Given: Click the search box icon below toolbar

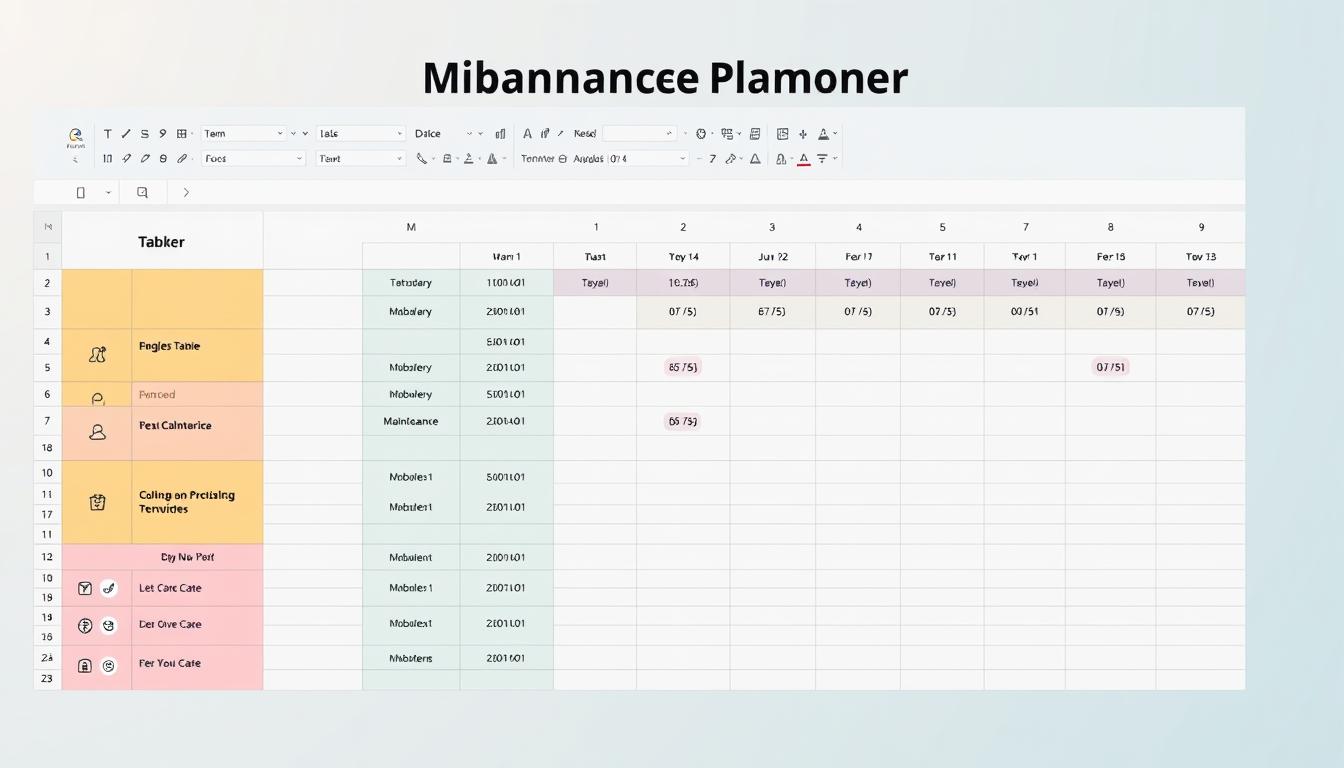Looking at the screenshot, I should tap(142, 192).
